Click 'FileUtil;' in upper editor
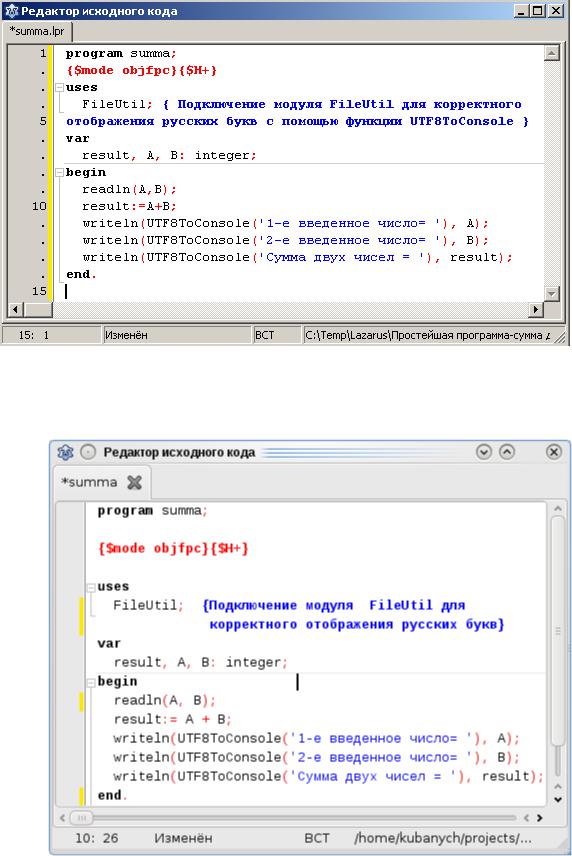 [x=117, y=104]
